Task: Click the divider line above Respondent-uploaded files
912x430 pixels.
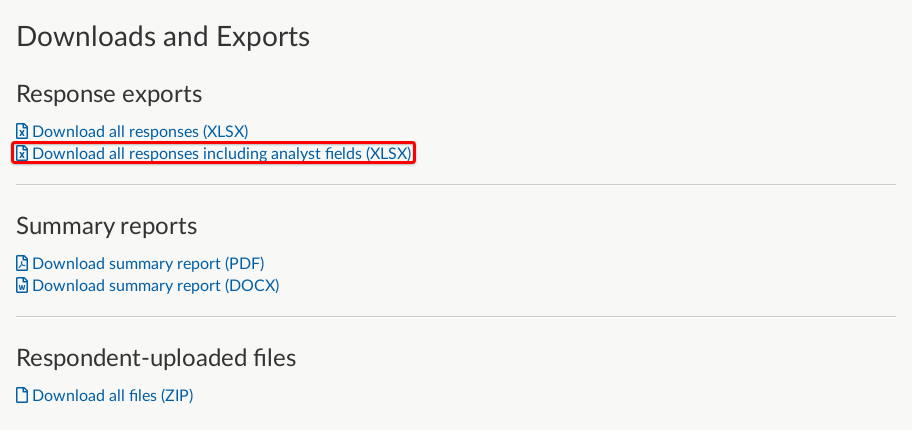Action: [x=456, y=317]
